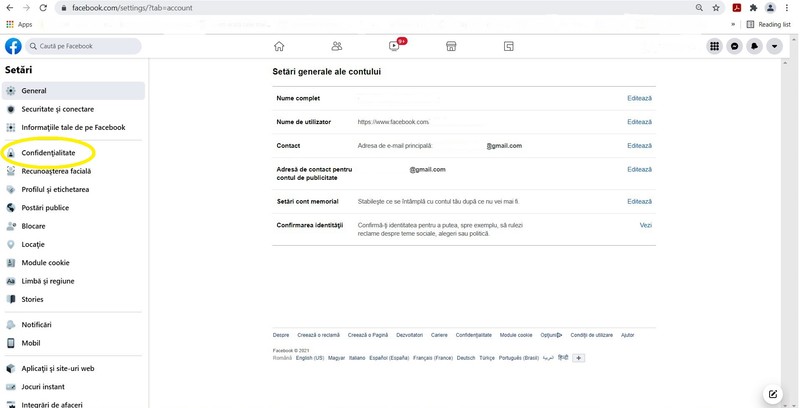
Task: Switch language to English (US)
Action: 310,358
